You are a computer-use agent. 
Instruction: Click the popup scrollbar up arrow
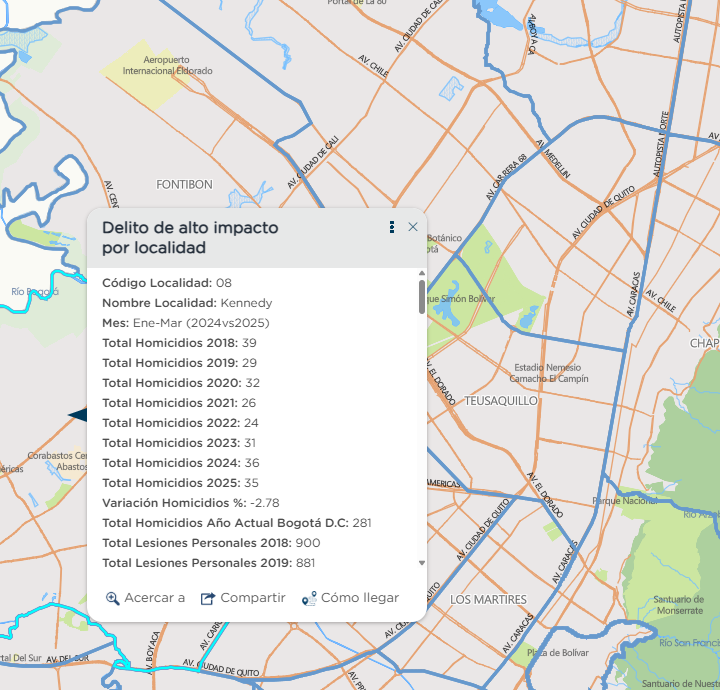coord(421,273)
